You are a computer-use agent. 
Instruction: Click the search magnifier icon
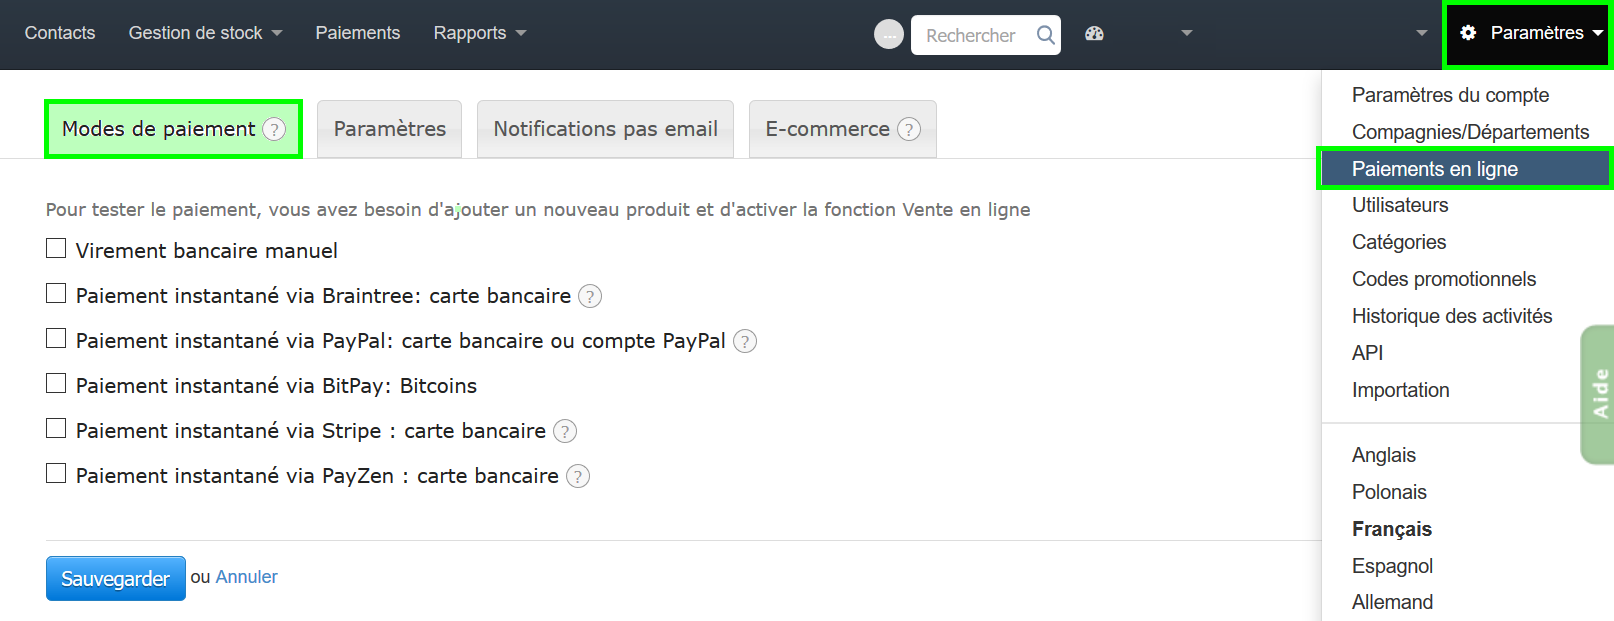click(1046, 34)
